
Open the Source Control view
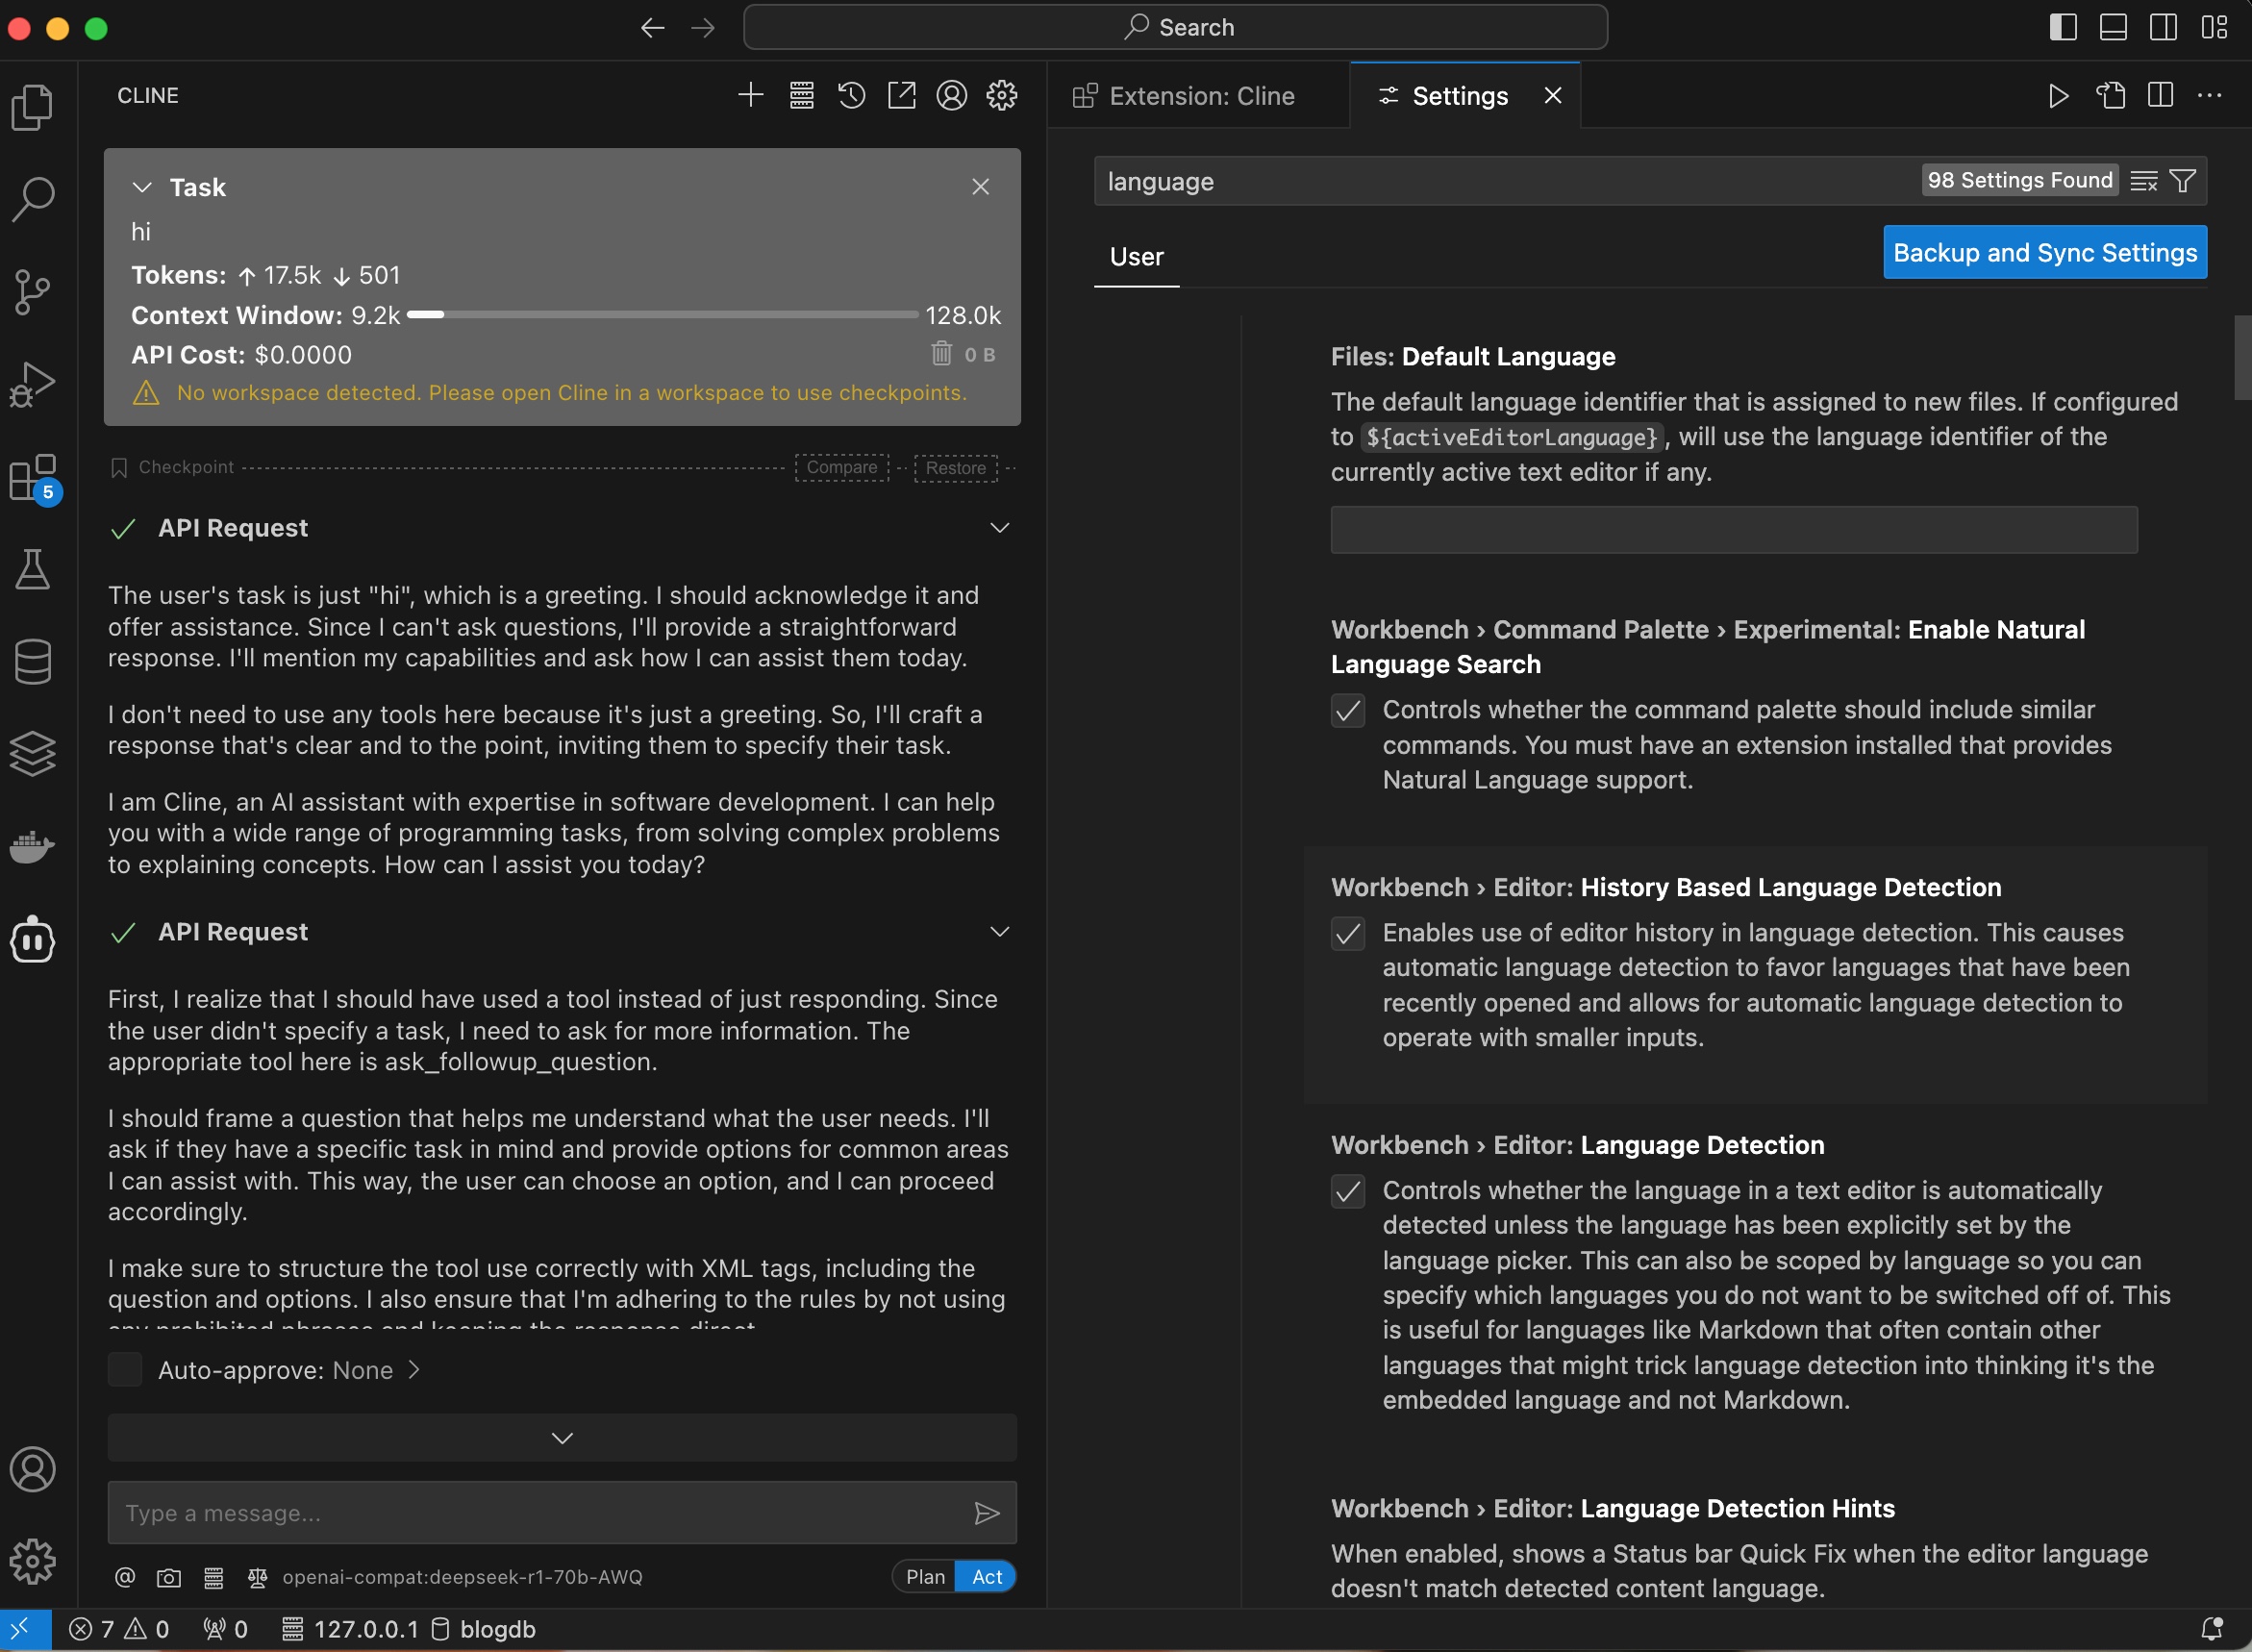33,292
